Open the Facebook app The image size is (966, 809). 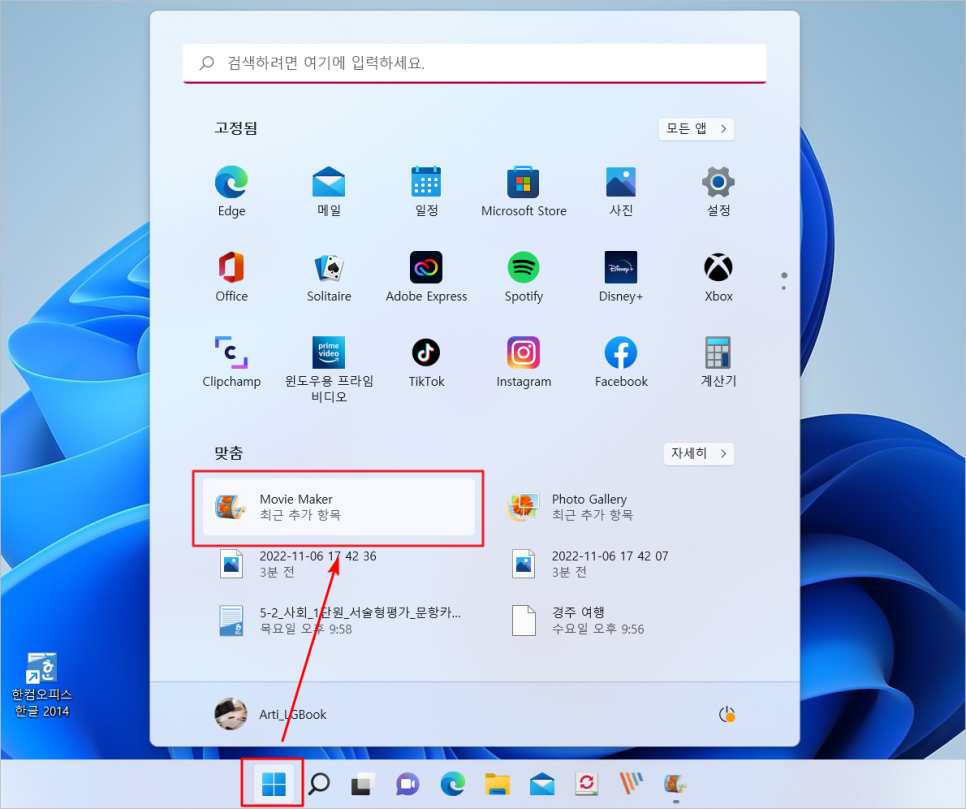click(621, 362)
